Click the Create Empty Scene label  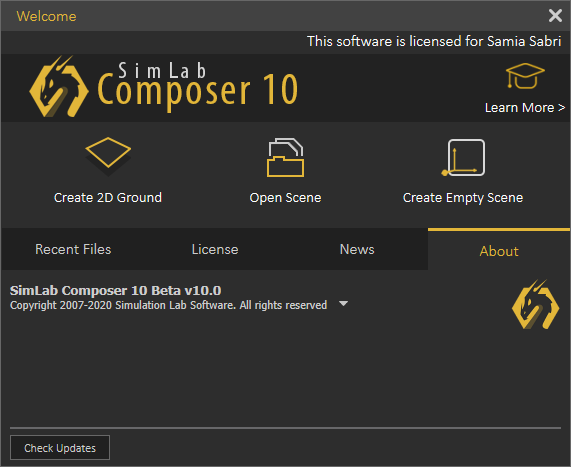463,198
